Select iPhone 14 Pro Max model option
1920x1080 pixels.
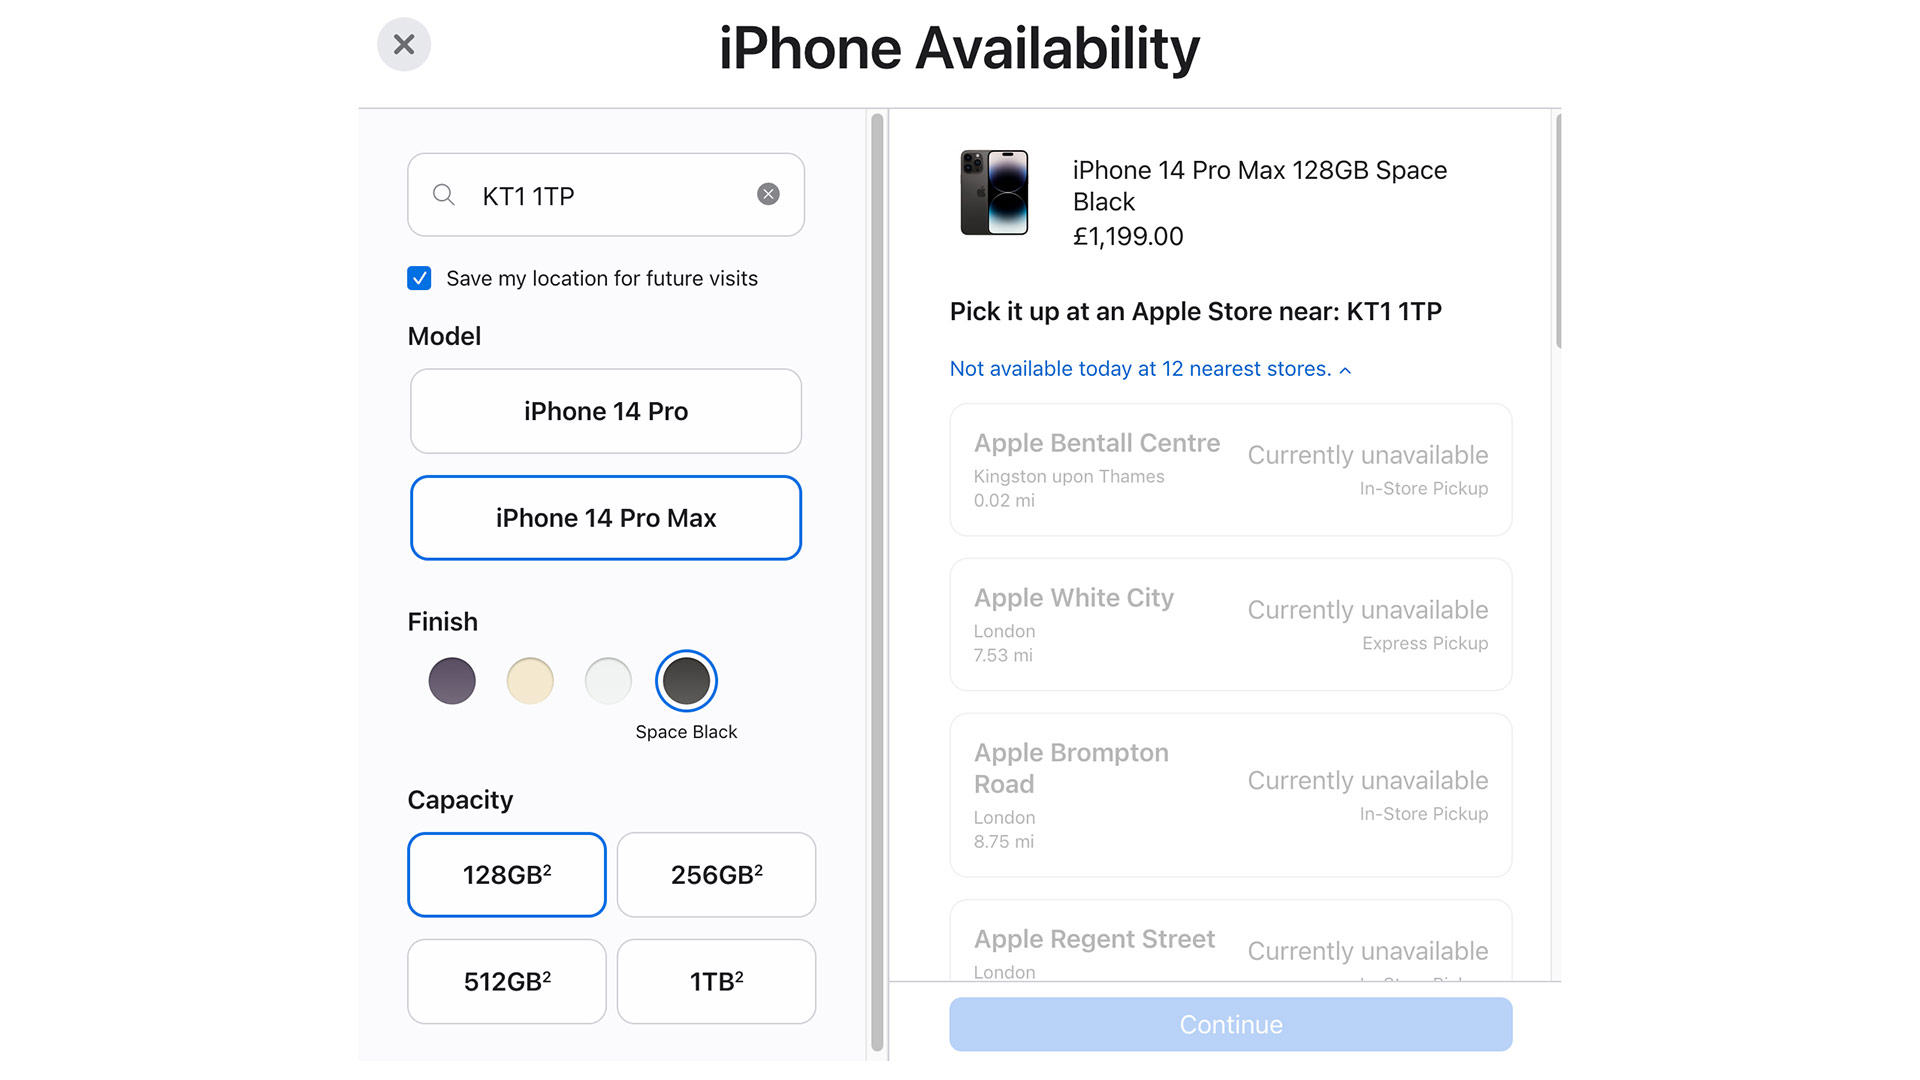[605, 517]
